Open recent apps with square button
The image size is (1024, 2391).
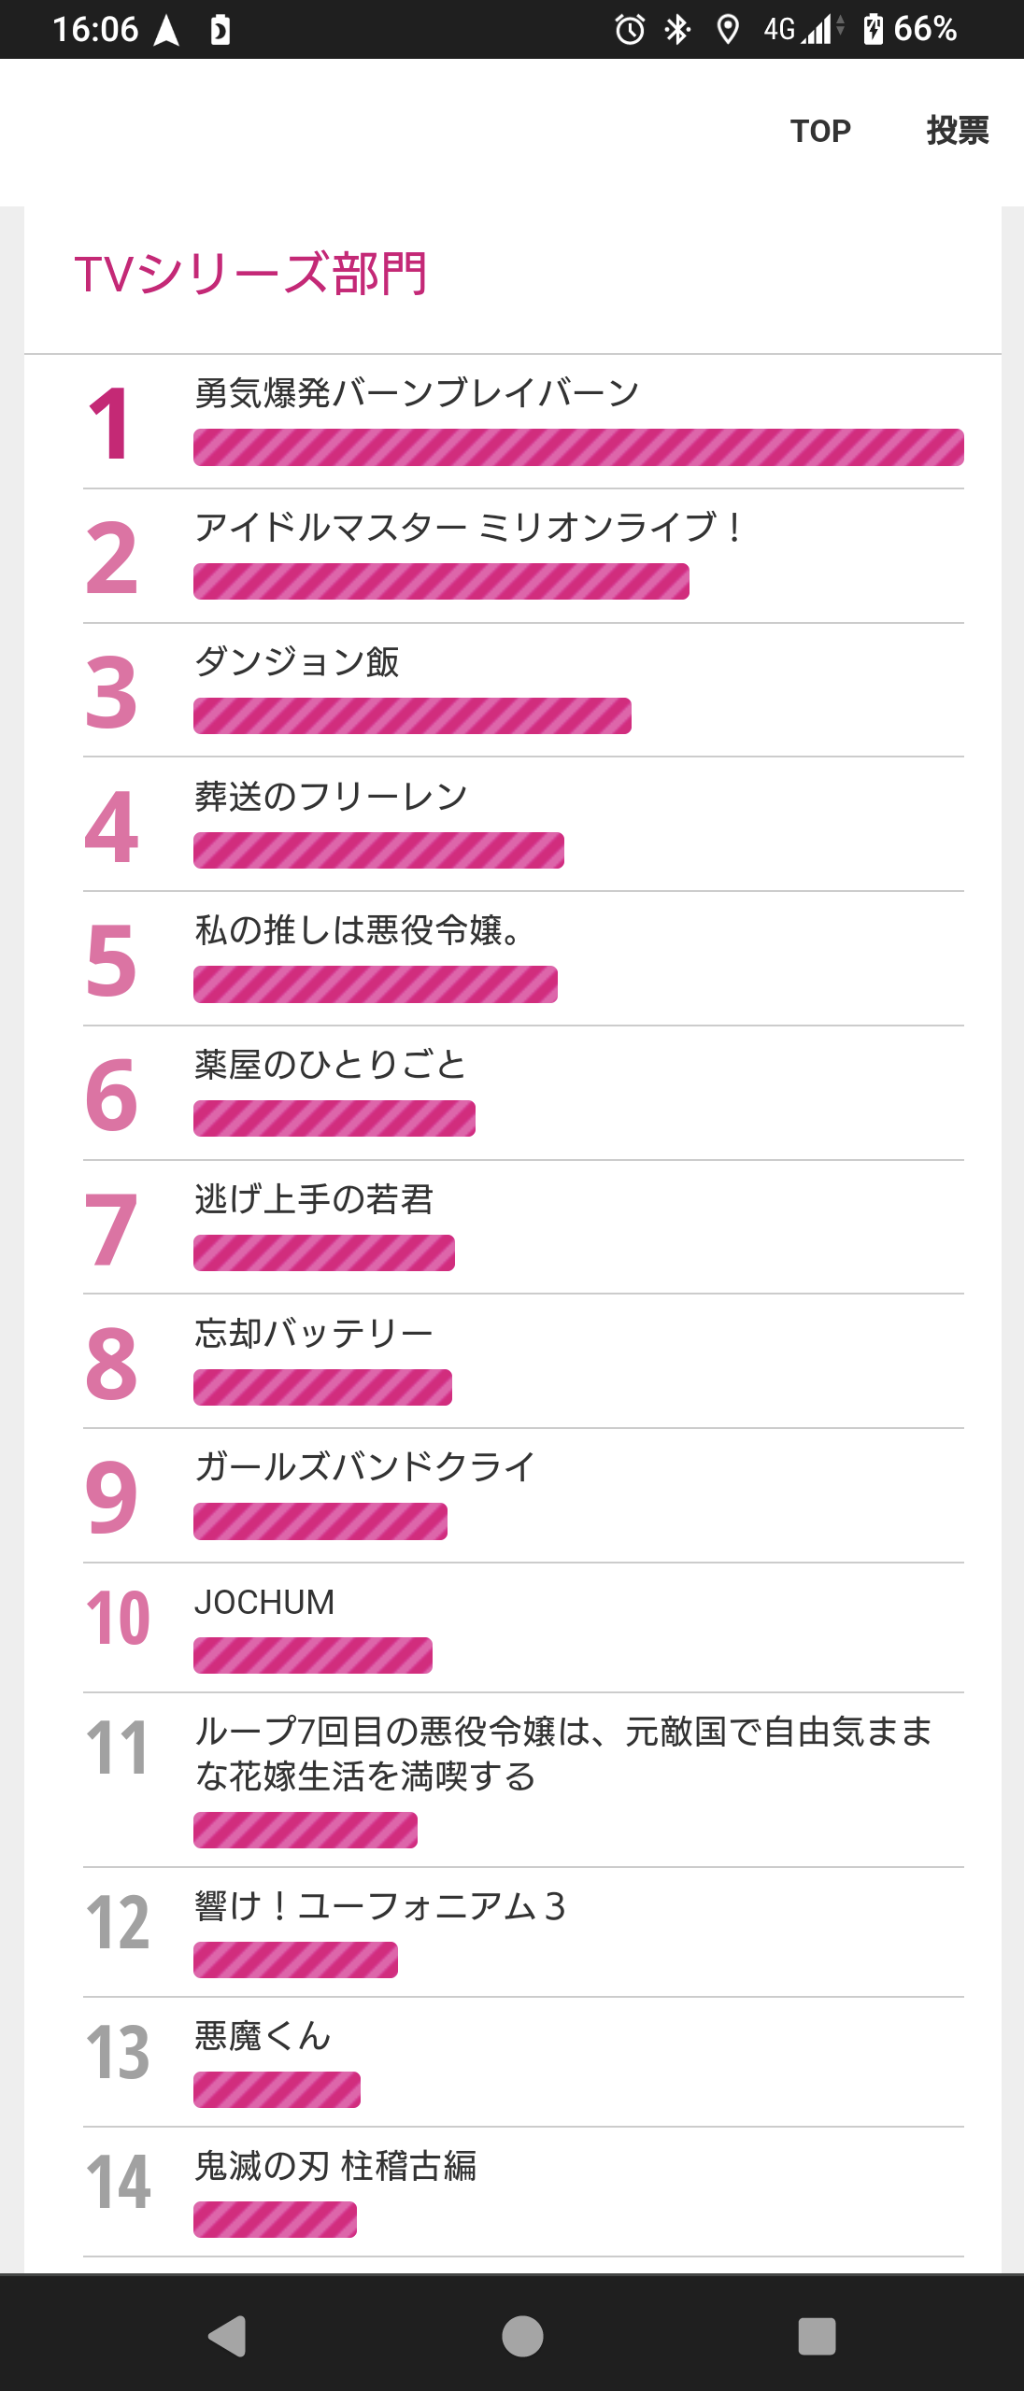pyautogui.click(x=816, y=2336)
